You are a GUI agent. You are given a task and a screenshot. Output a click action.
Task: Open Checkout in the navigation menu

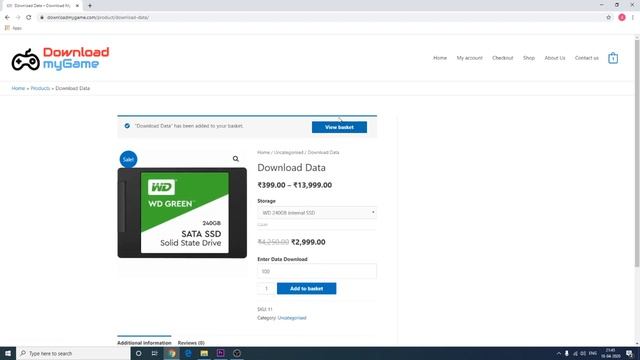502,58
